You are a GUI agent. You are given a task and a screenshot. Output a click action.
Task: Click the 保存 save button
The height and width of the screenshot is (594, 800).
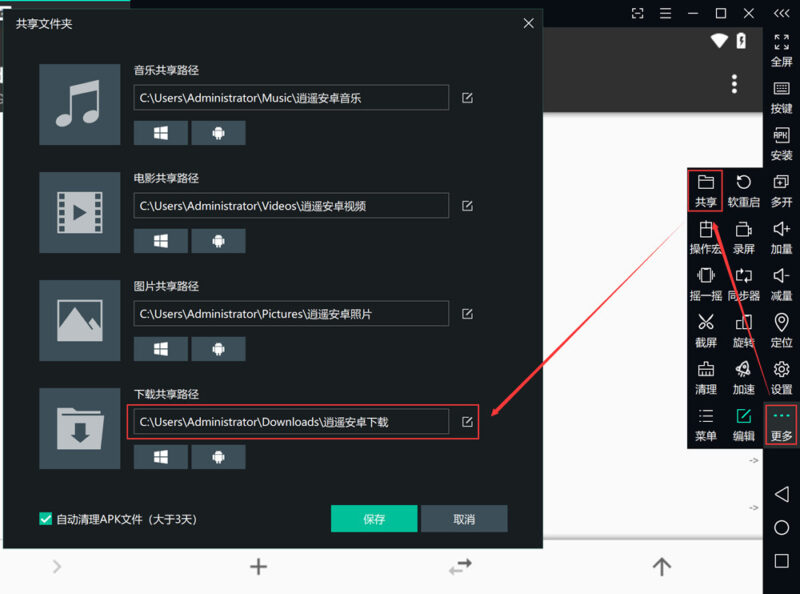(x=374, y=519)
